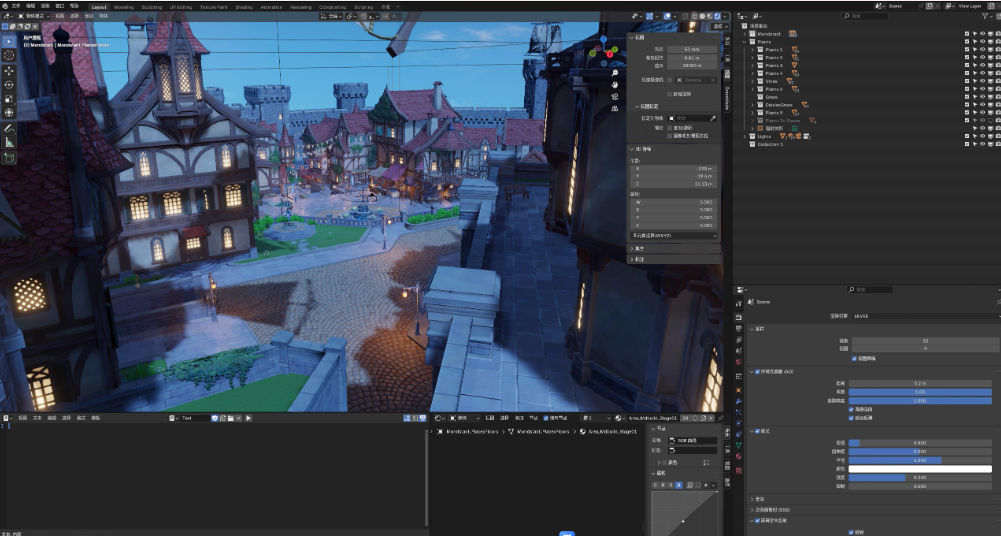The image size is (1001, 536).
Task: Open the File menu in the top bar
Action: [x=14, y=6]
